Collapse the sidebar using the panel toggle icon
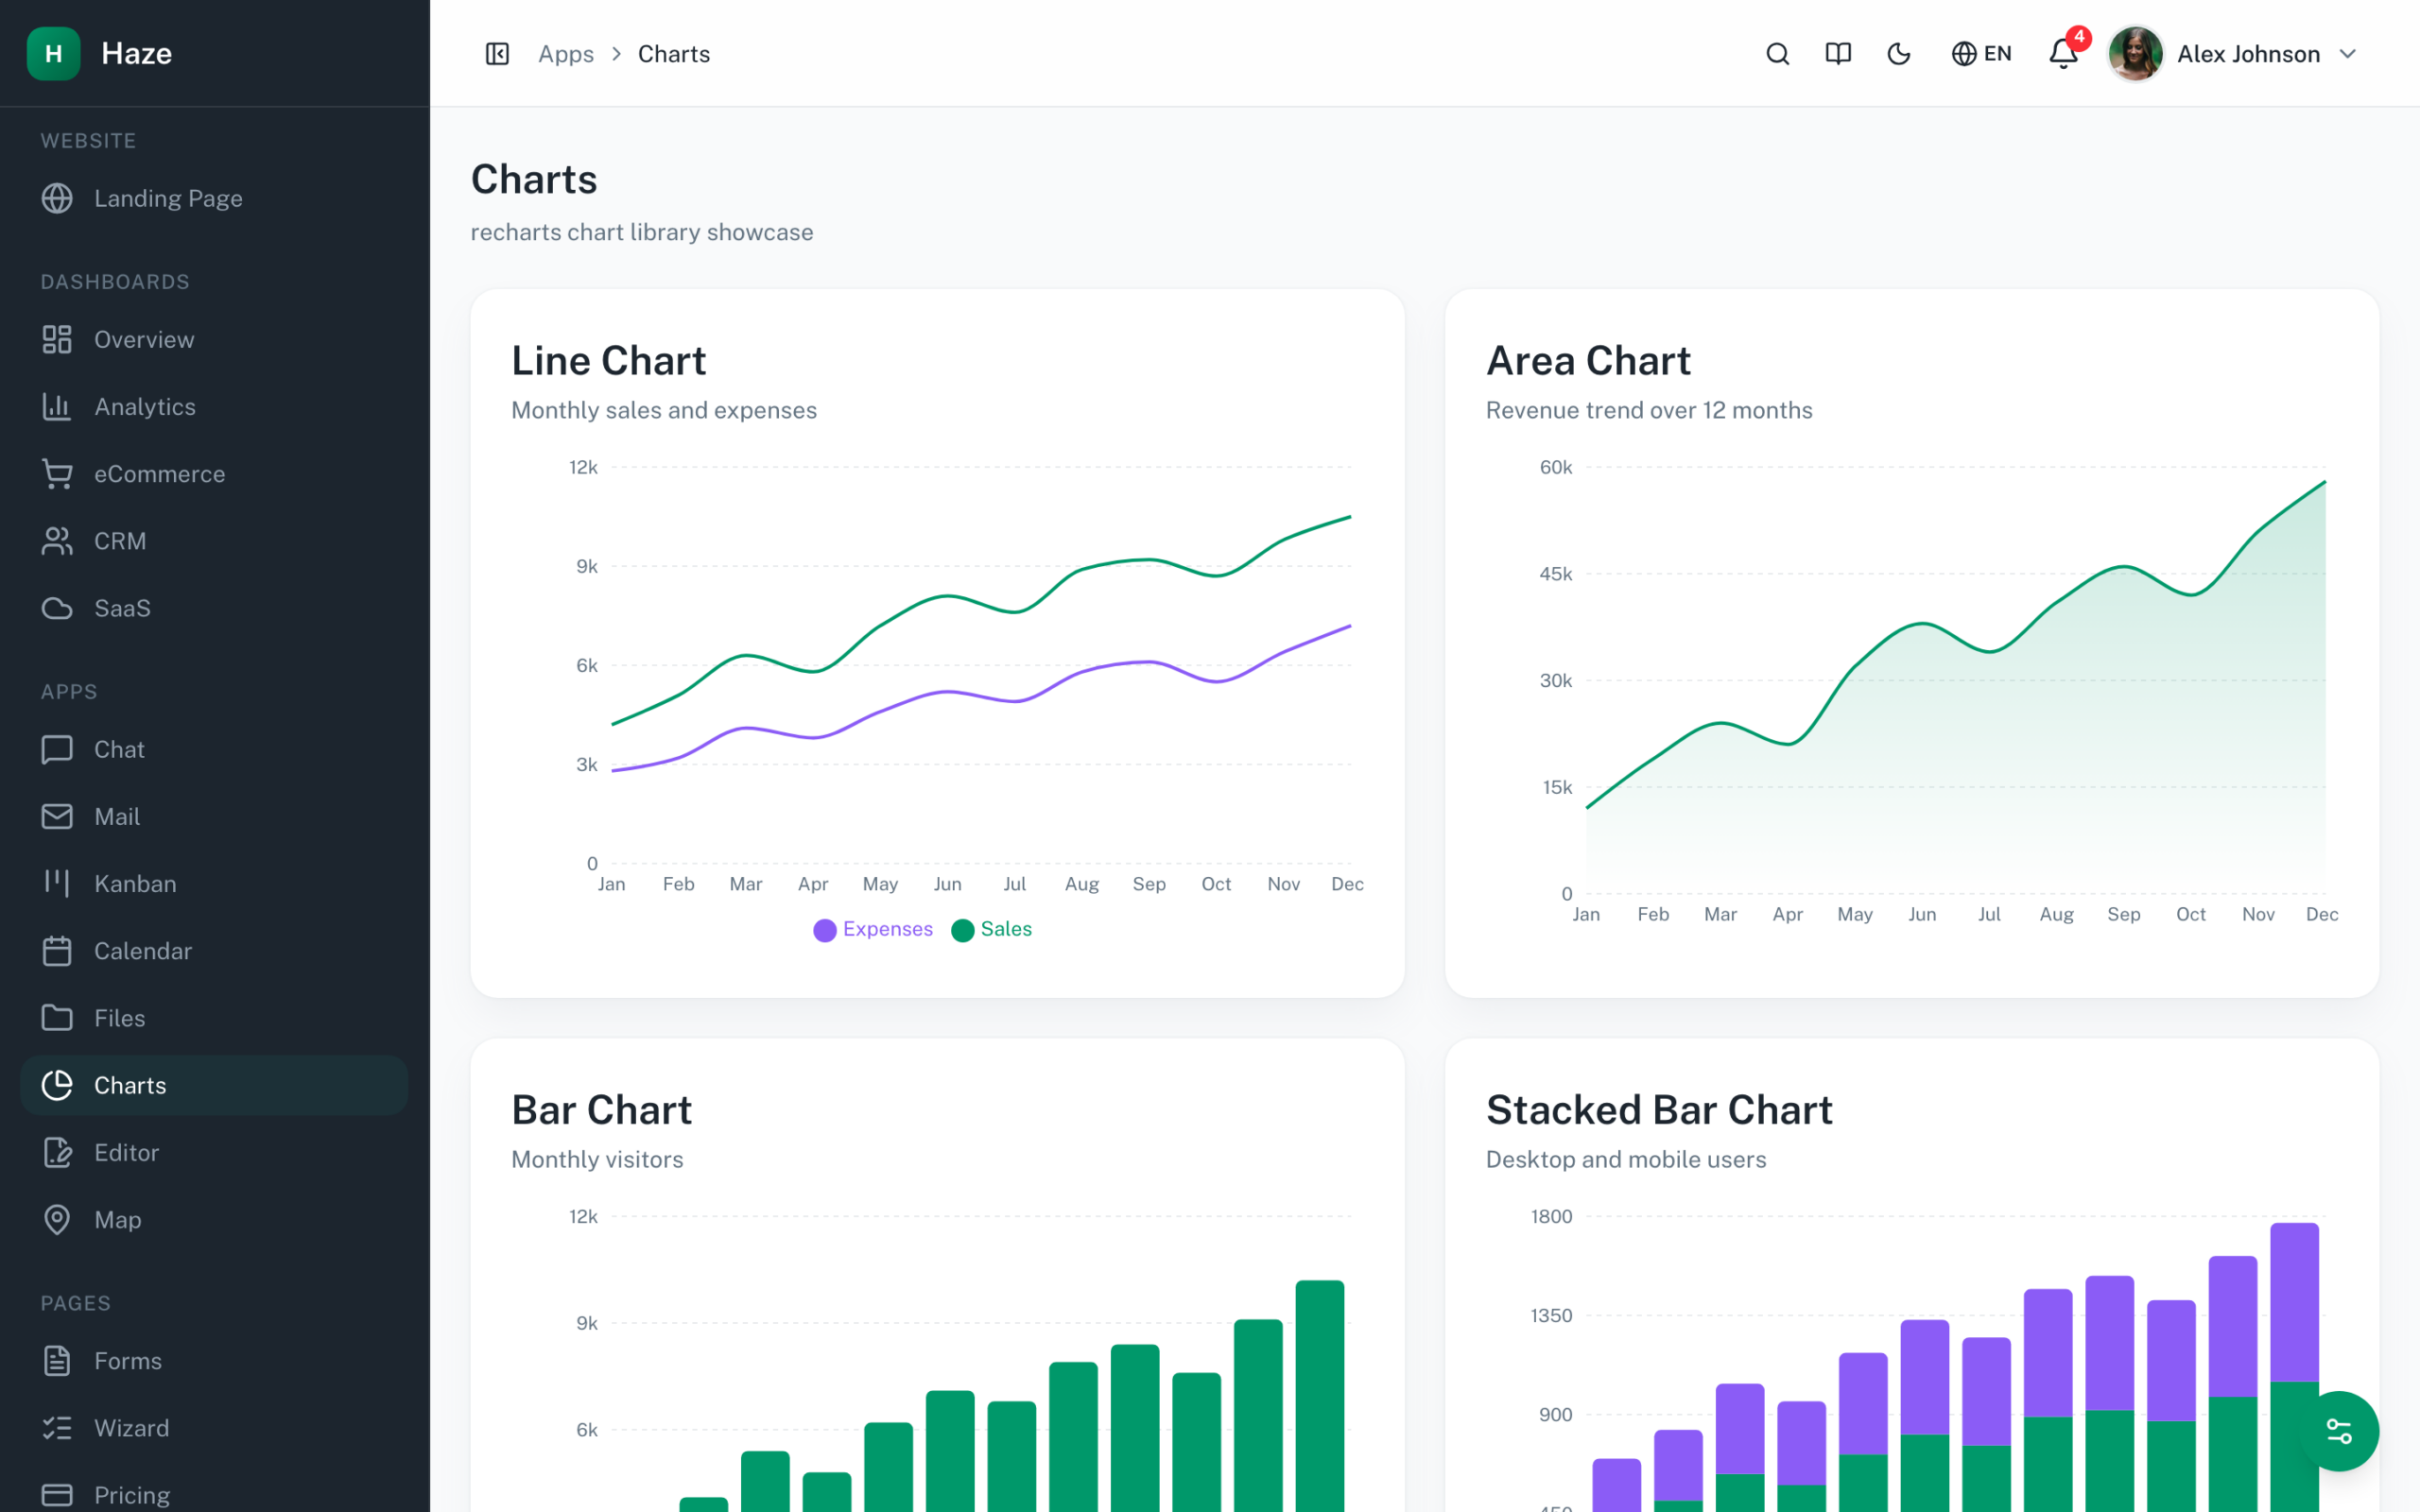This screenshot has height=1512, width=2420. 497,54
